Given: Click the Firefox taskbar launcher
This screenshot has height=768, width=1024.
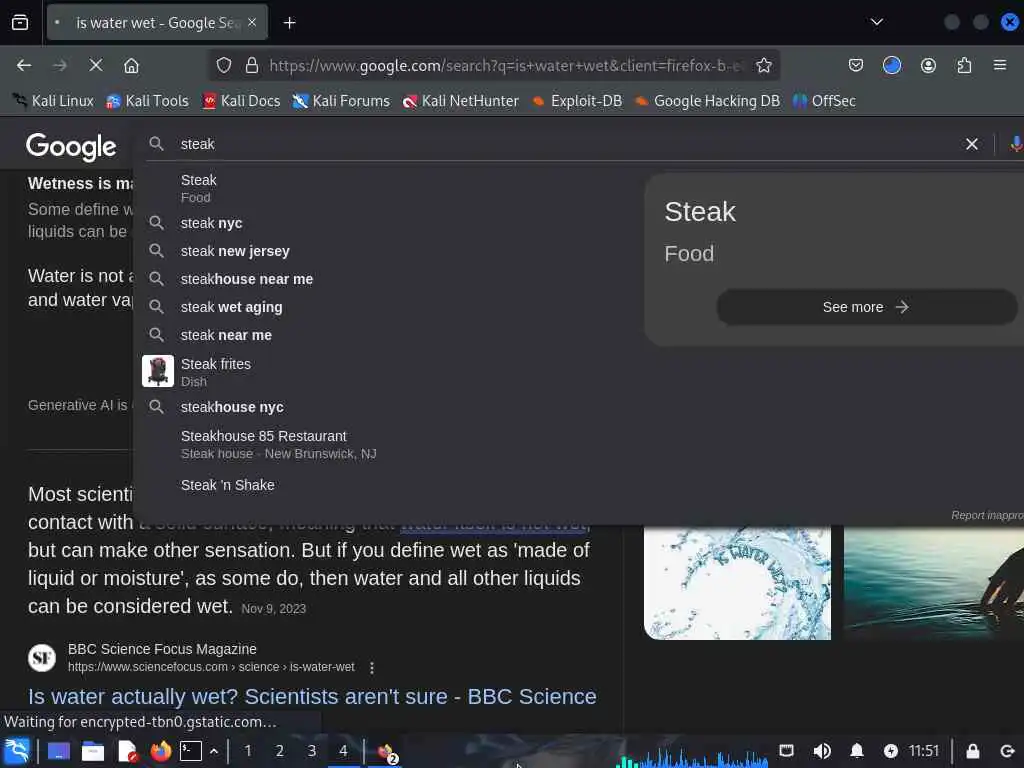Looking at the screenshot, I should (x=161, y=752).
